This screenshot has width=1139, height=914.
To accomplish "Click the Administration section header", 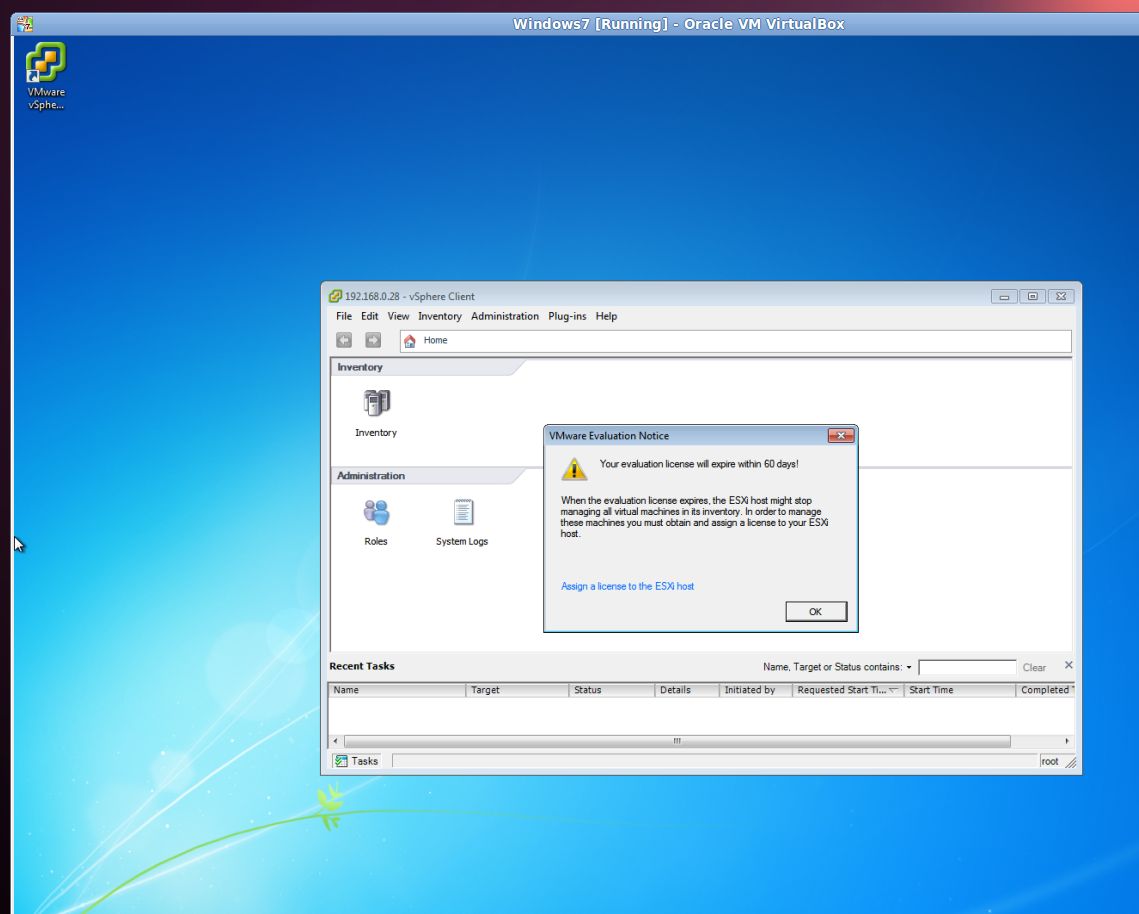I will pyautogui.click(x=428, y=476).
